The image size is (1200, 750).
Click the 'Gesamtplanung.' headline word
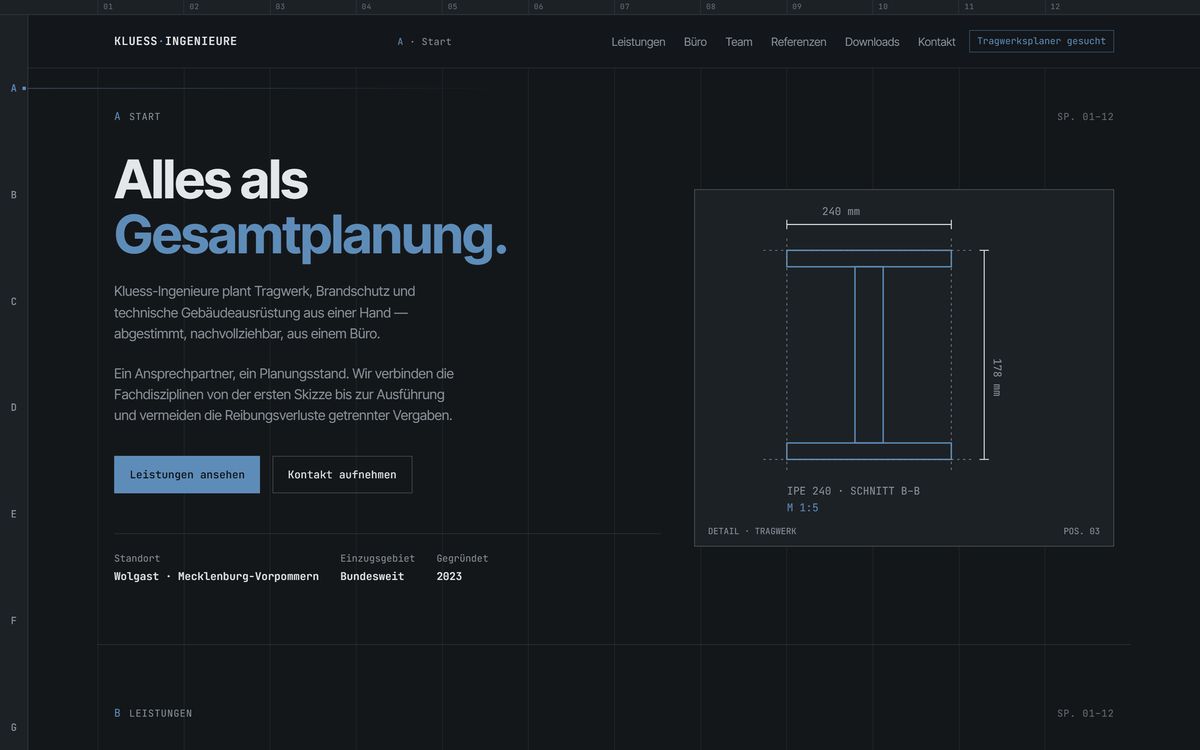311,236
